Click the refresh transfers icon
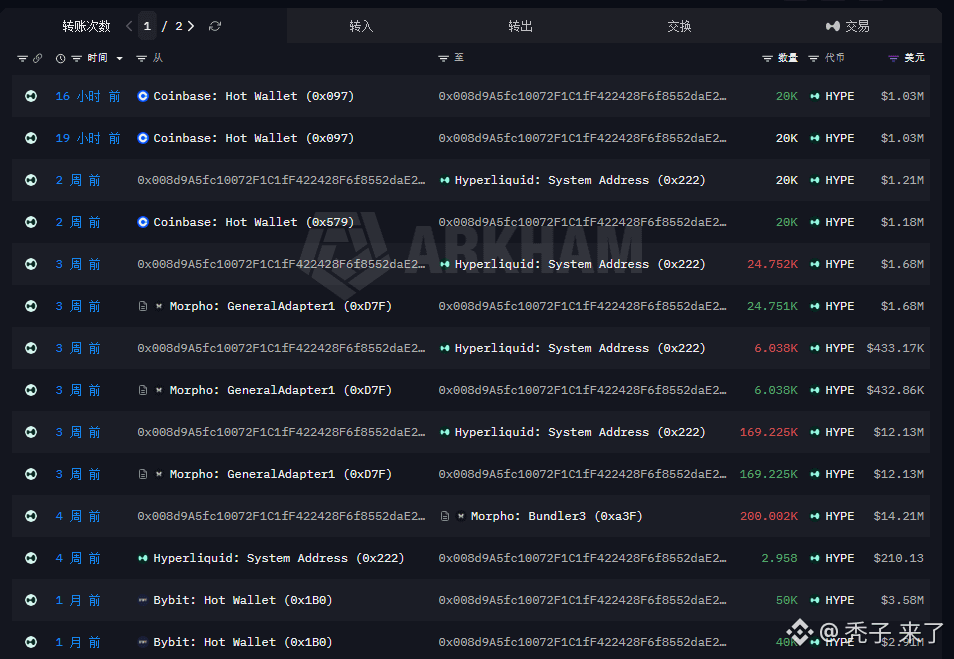 pos(215,26)
